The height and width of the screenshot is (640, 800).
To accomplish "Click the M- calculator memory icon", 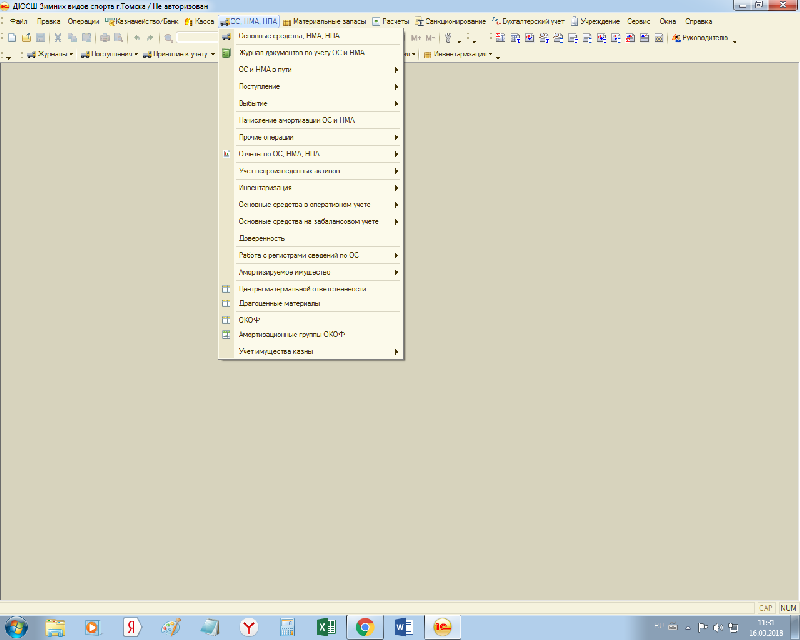I will pyautogui.click(x=430, y=38).
